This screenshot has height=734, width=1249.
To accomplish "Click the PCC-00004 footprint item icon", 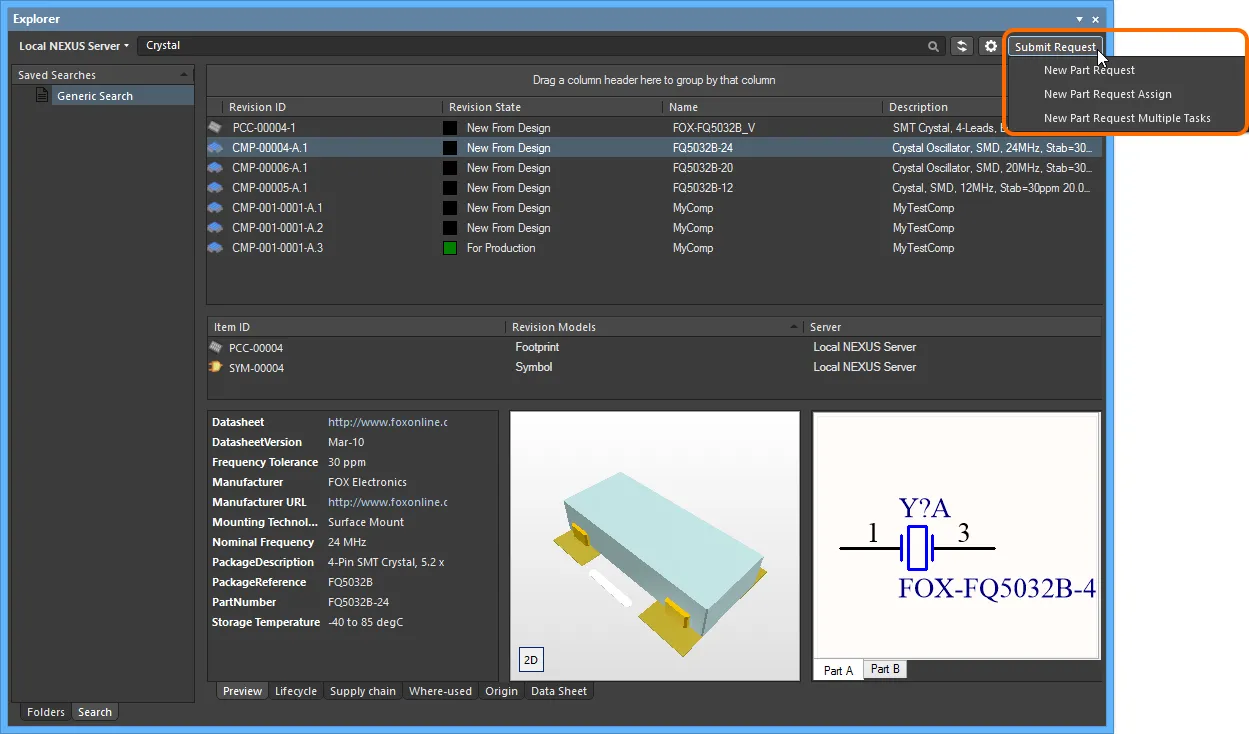I will [x=216, y=347].
